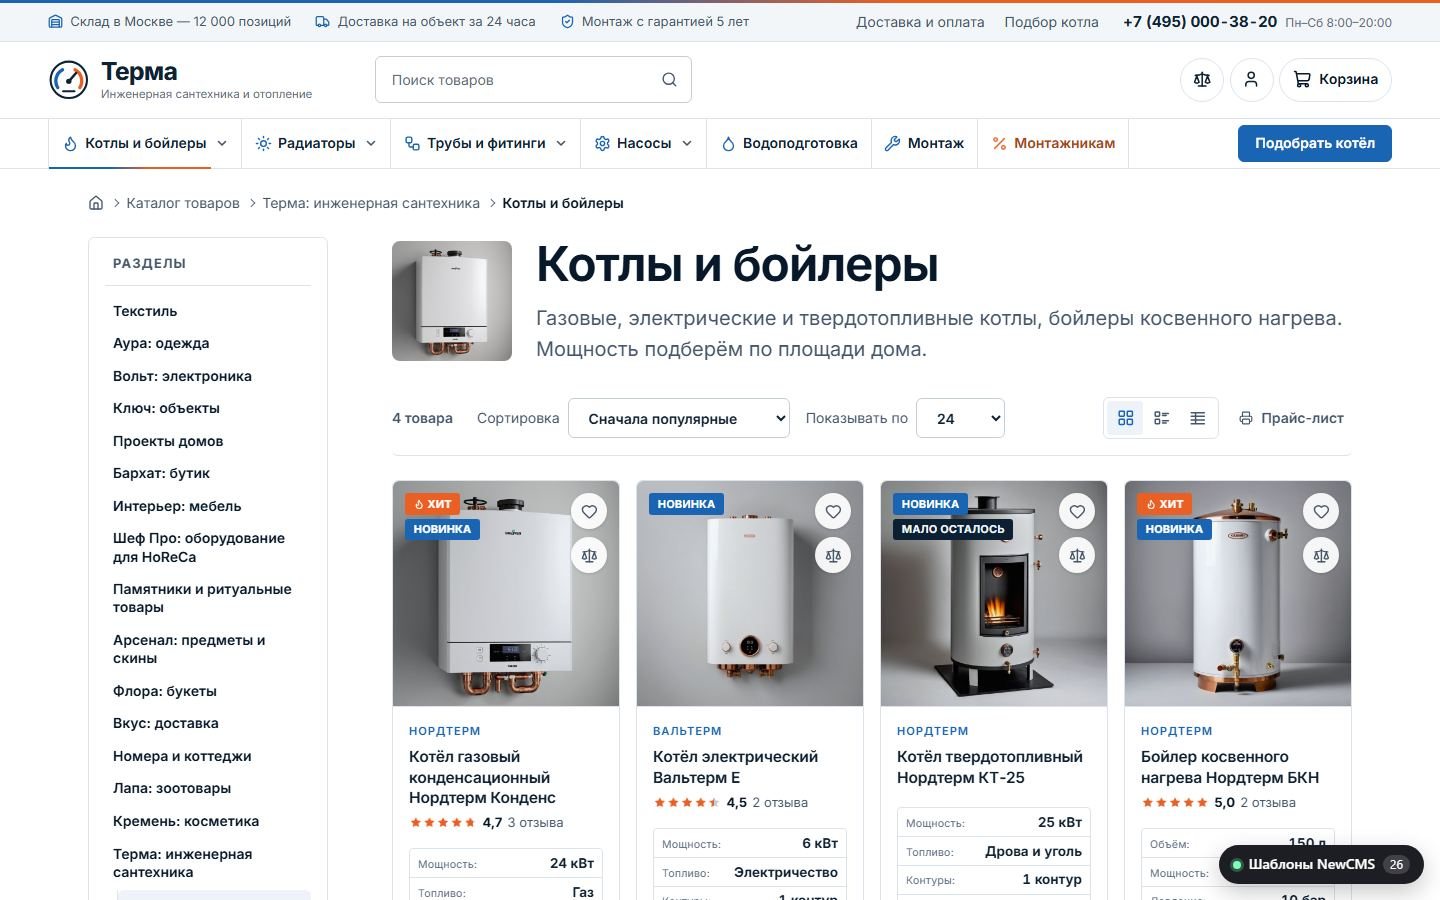Click the Котлы и бойлеры category thumbnail
The image size is (1440, 900).
tap(452, 301)
